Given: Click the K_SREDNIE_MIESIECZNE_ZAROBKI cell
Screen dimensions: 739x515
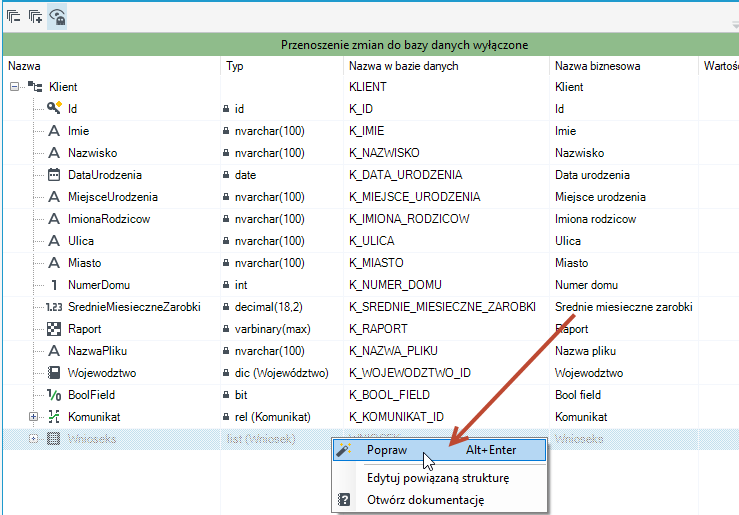Looking at the screenshot, I should coord(442,307).
